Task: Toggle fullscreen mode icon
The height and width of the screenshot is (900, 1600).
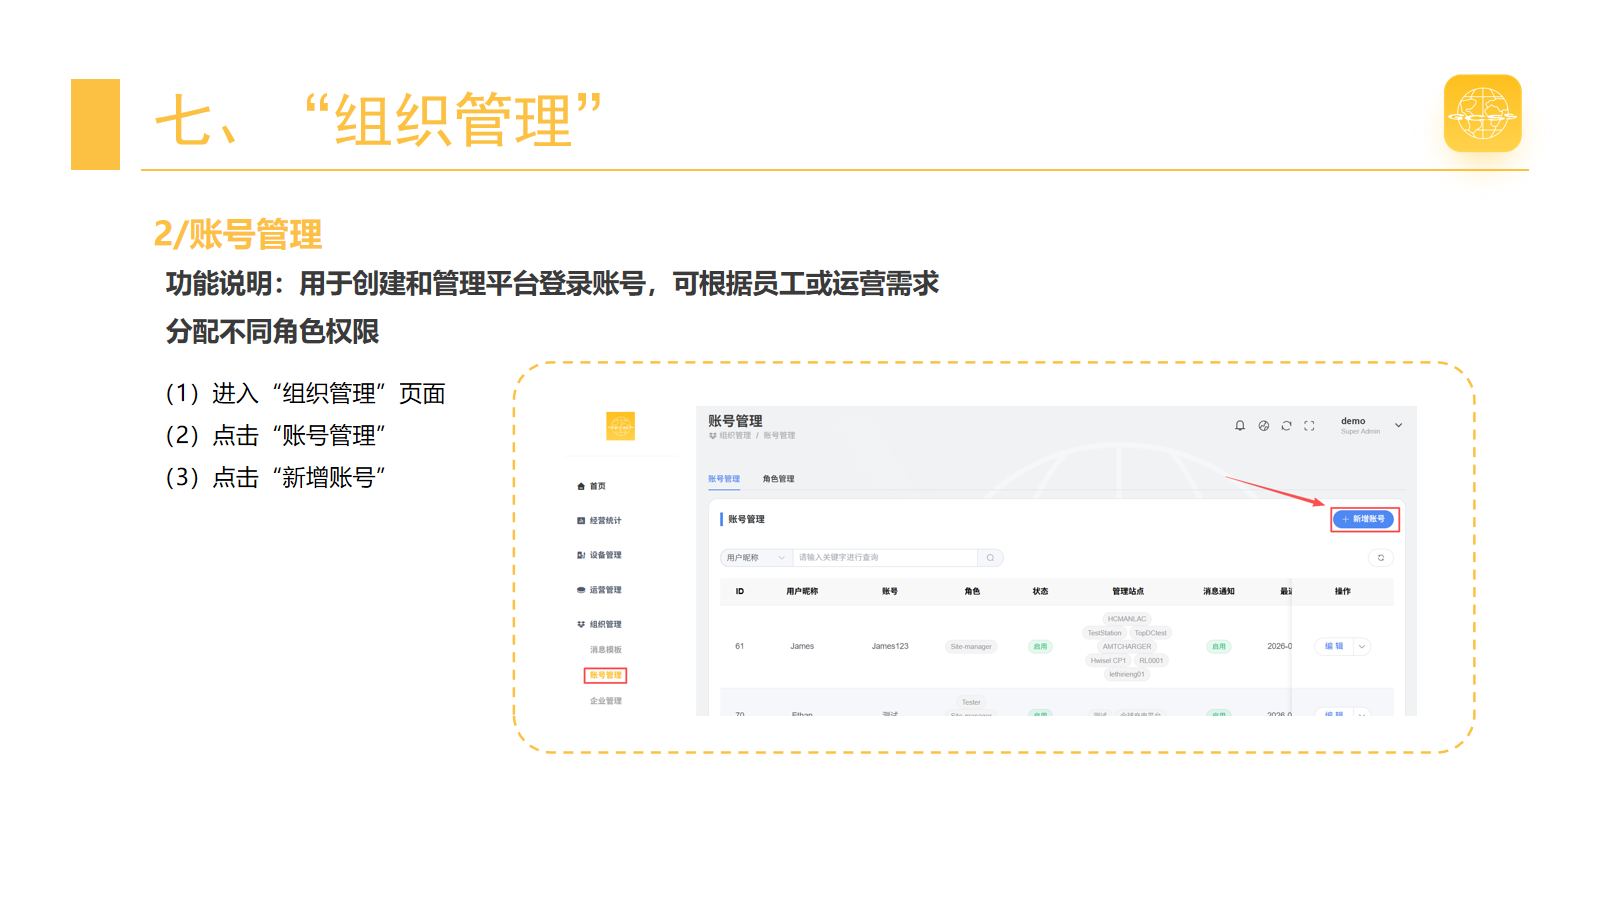Action: [x=1309, y=426]
